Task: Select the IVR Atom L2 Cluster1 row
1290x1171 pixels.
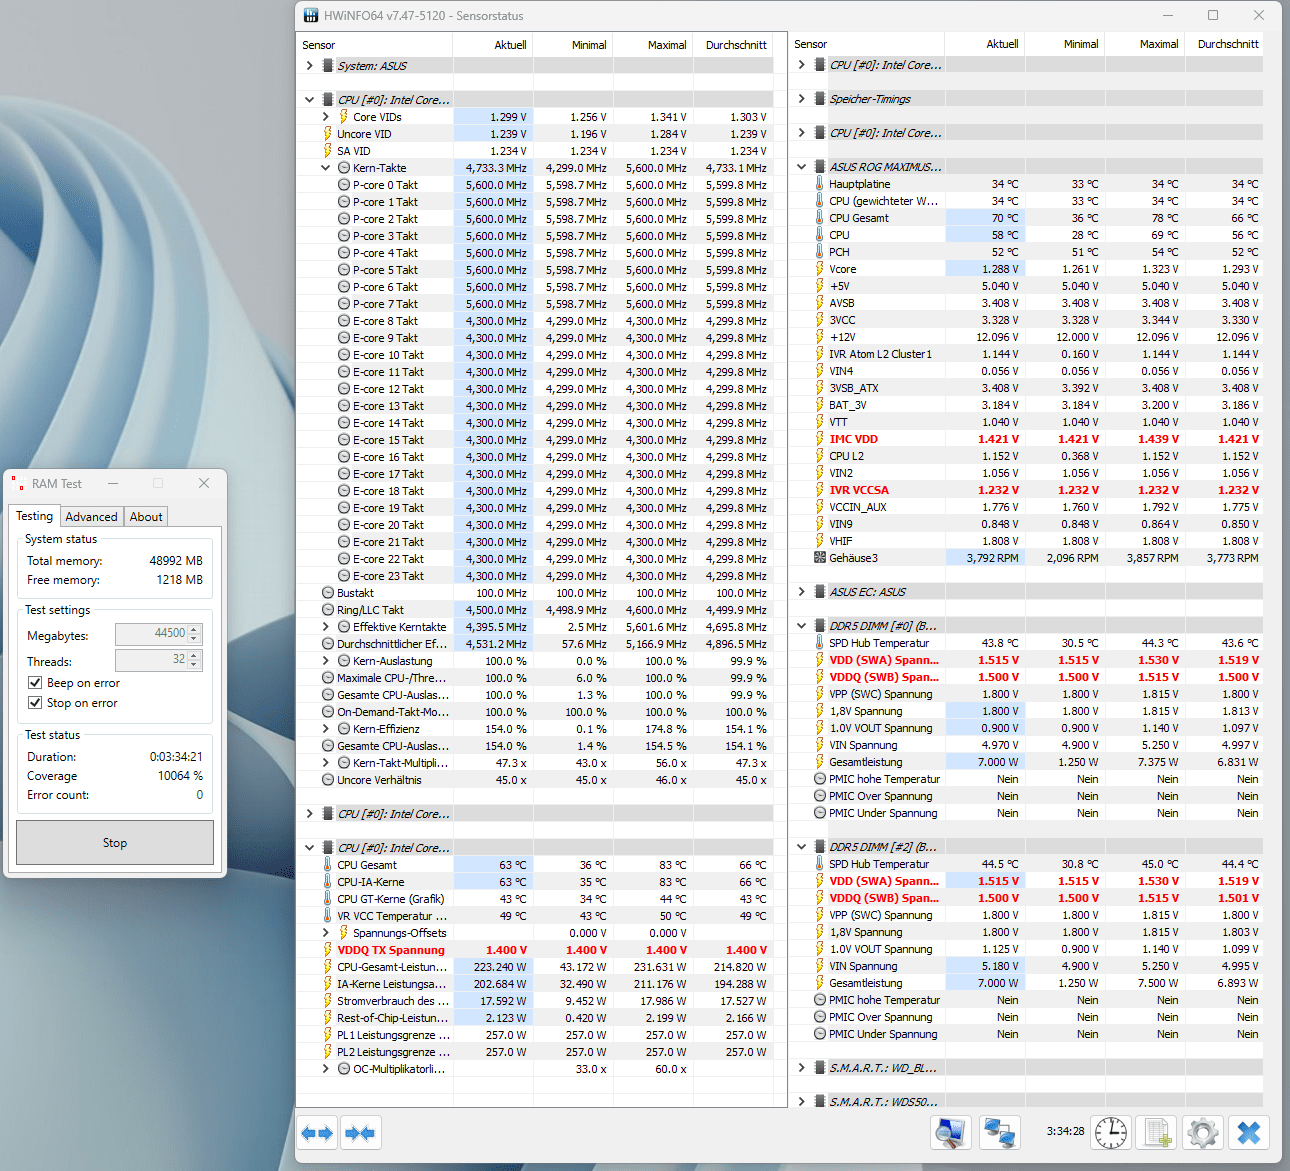Action: [1027, 354]
